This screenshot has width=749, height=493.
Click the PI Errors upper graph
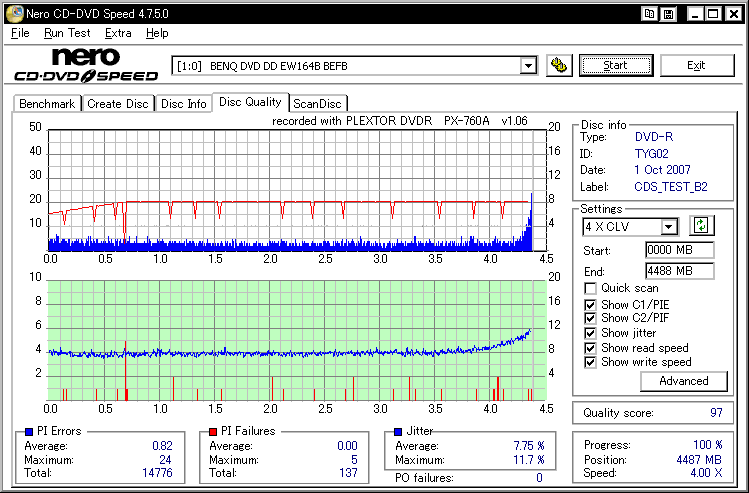(297, 190)
